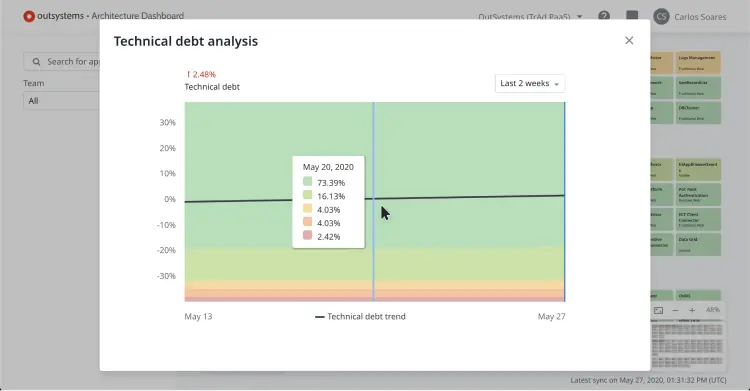Click the OutSystems logo icon

(x=29, y=16)
